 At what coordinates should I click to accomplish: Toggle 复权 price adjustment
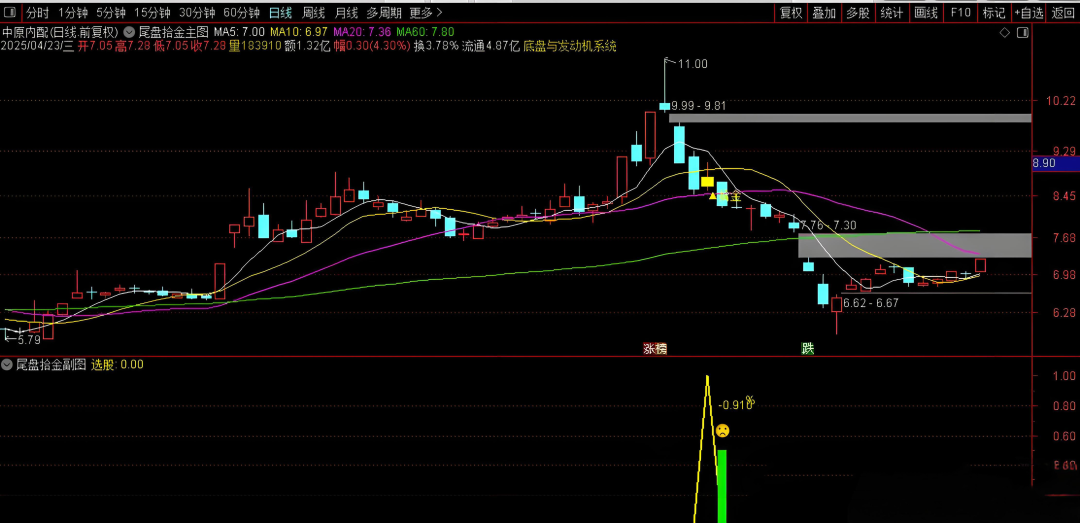tap(791, 13)
